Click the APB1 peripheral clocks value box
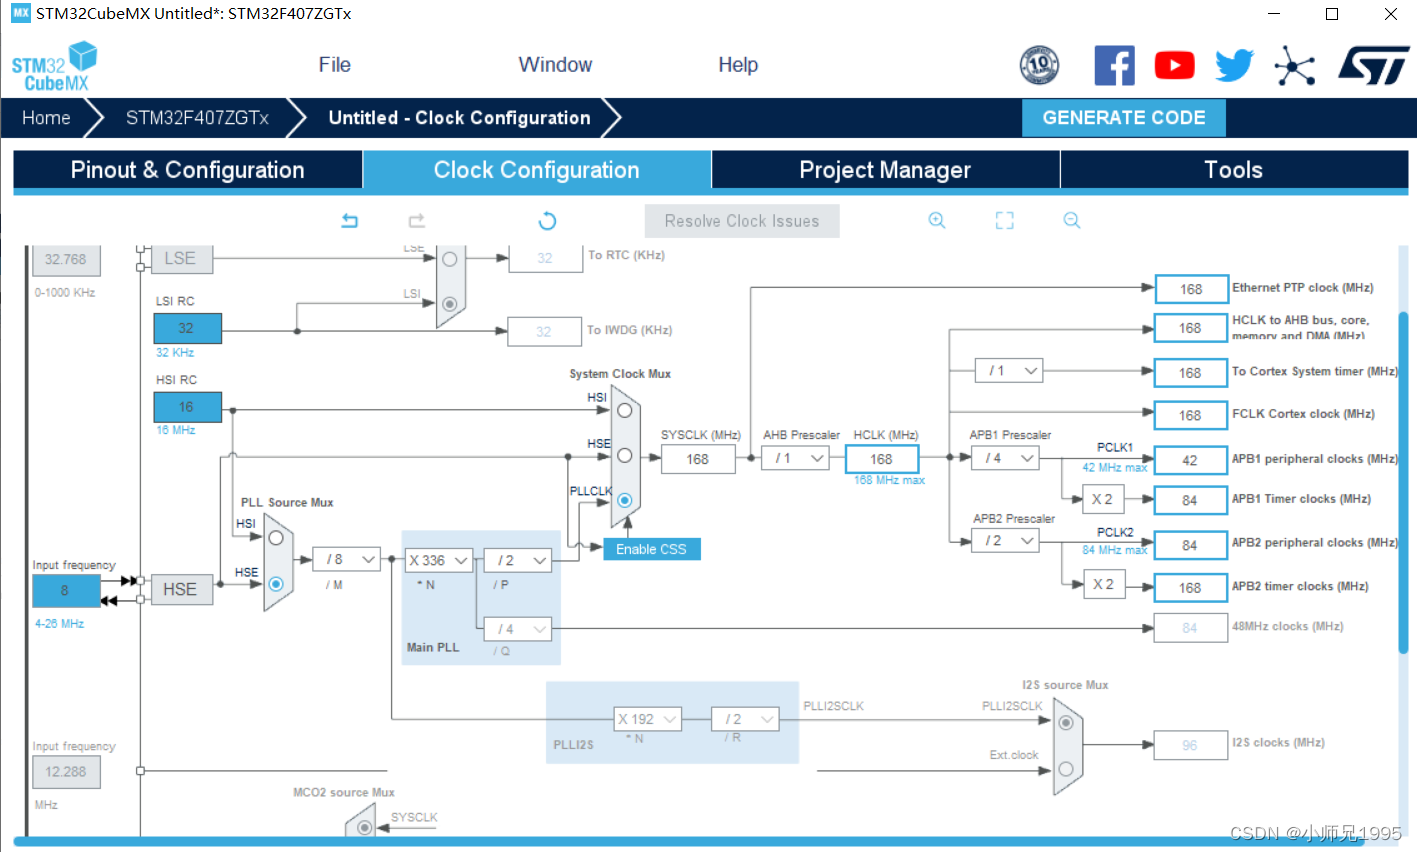Viewport: 1417px width, 852px height. (x=1190, y=460)
